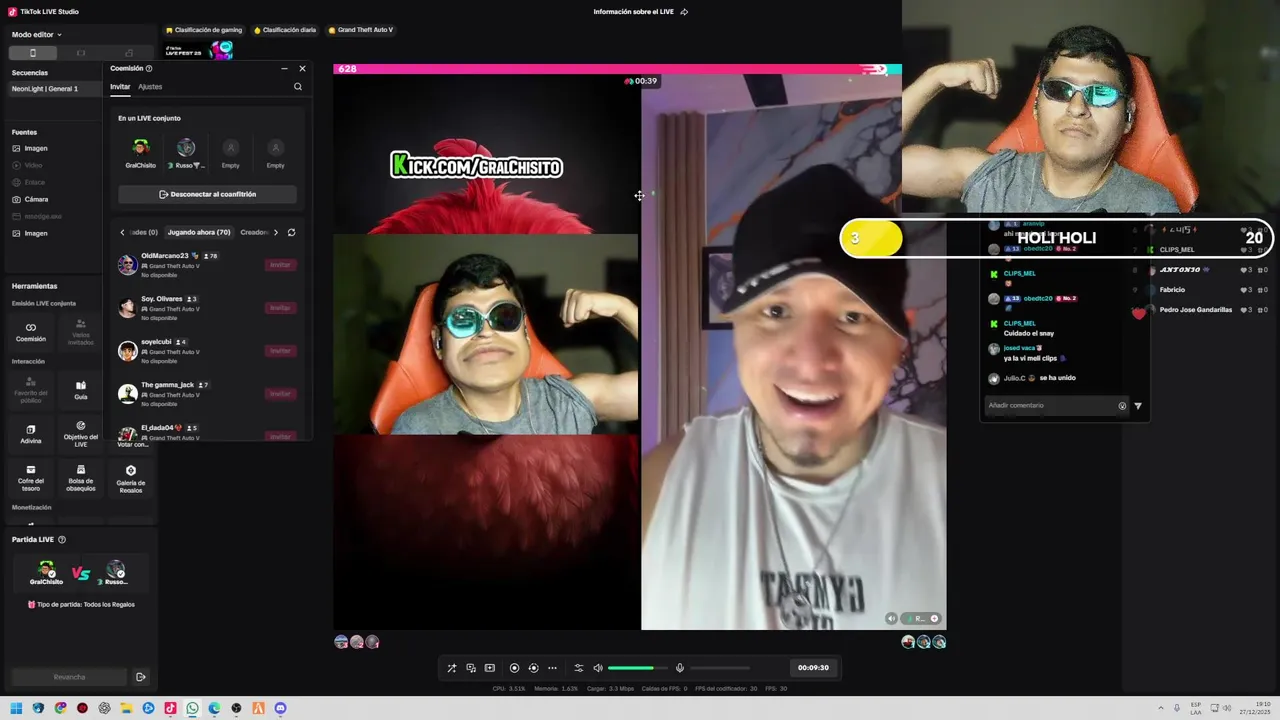Open WhatsApp from the taskbar
1280x720 pixels.
point(192,708)
